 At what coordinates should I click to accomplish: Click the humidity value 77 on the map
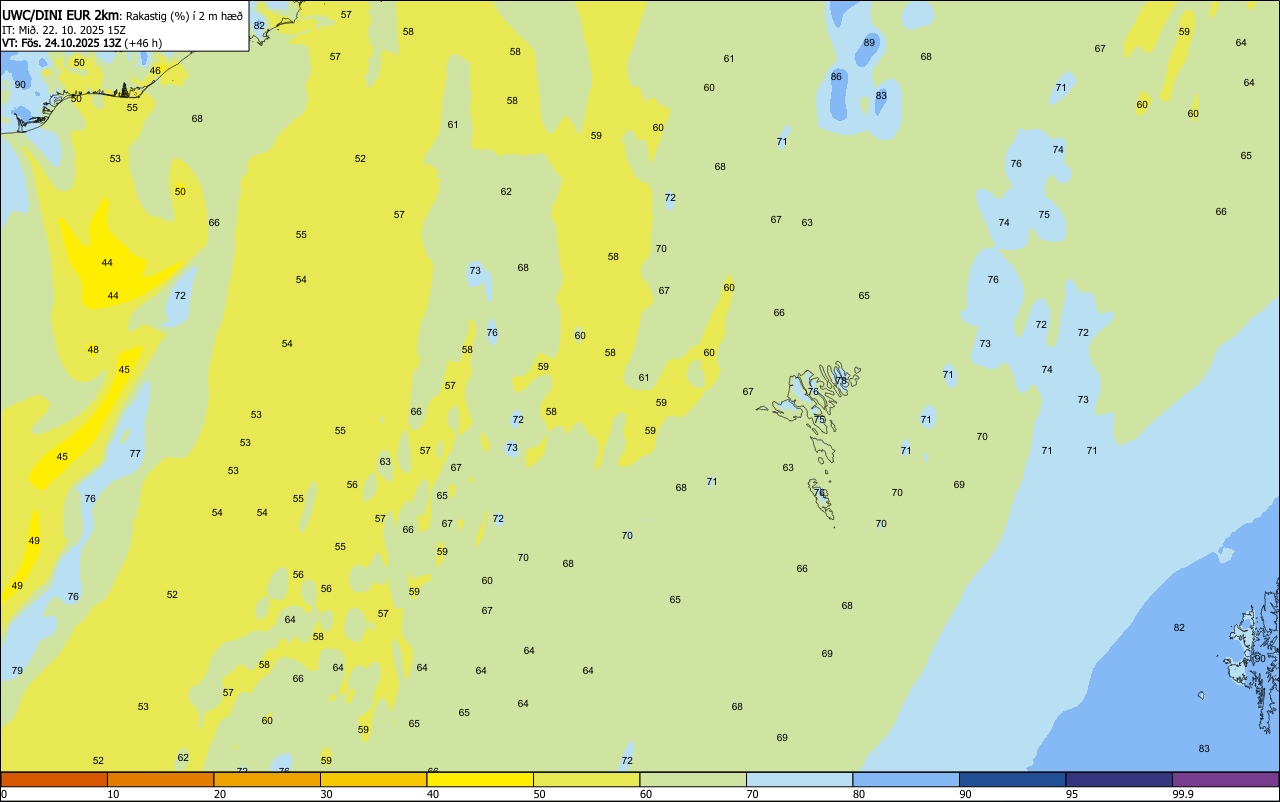pyautogui.click(x=135, y=453)
